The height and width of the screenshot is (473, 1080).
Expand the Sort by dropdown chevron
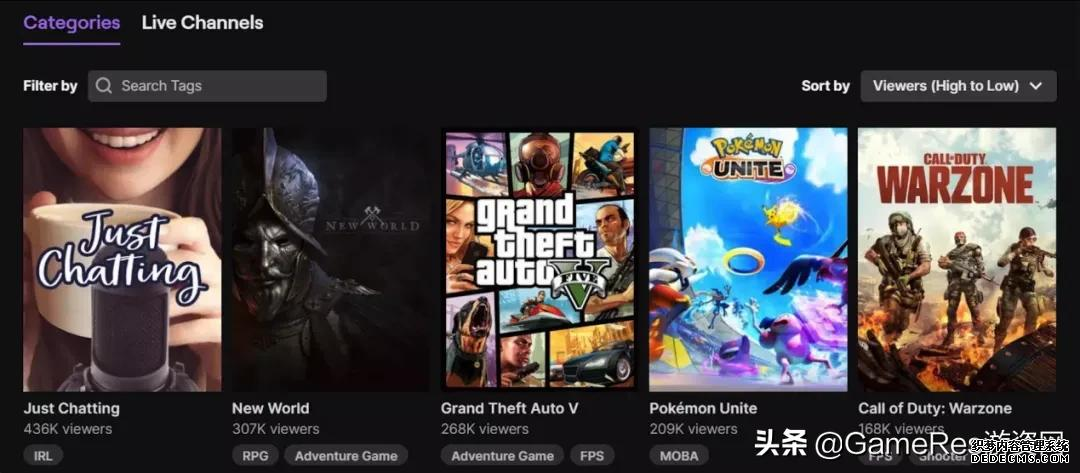1036,86
